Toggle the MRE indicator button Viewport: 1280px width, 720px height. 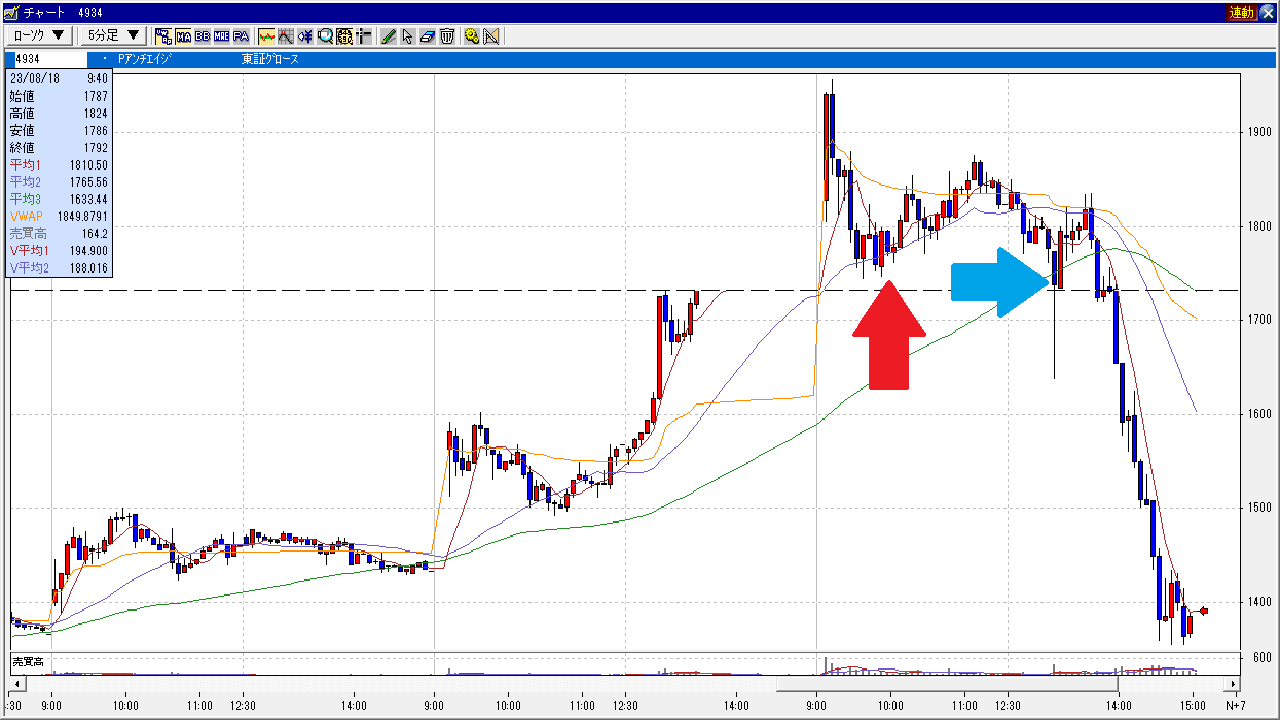221,37
